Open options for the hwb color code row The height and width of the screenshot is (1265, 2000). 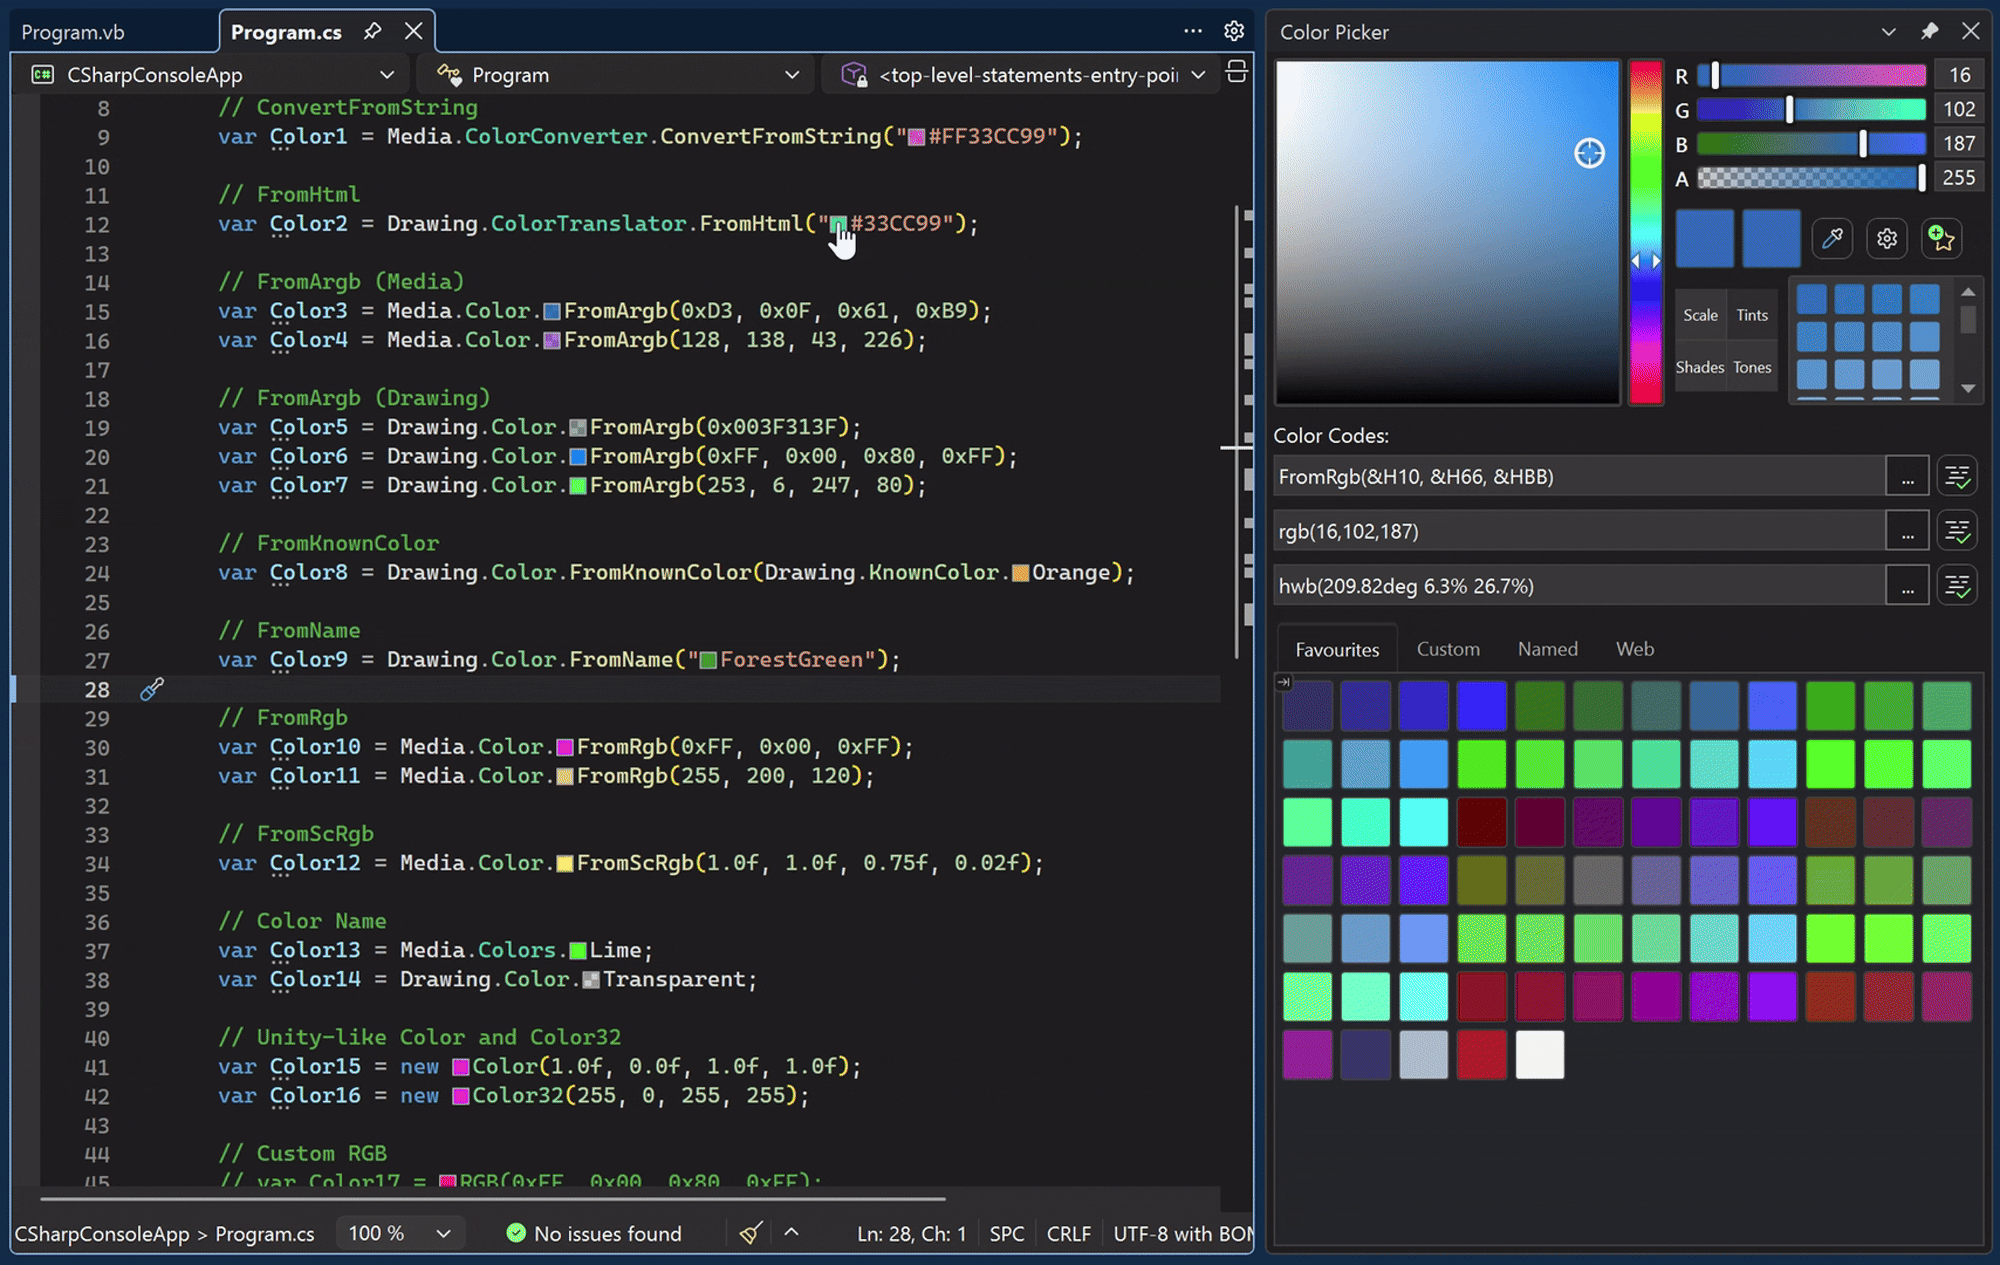click(1908, 585)
